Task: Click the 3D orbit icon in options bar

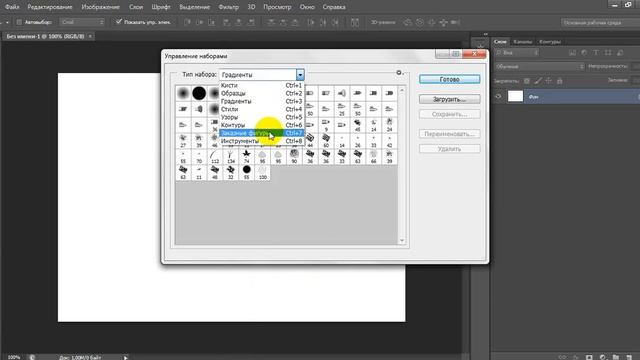Action: 407,22
